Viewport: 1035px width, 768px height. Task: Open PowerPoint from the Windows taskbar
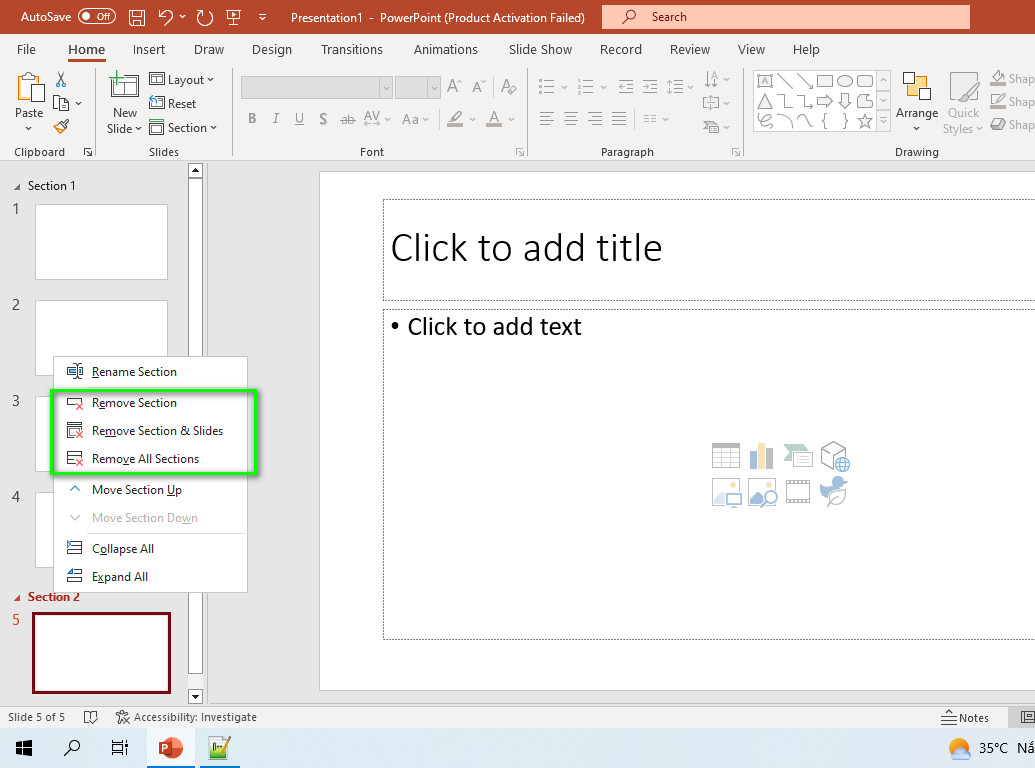coord(170,748)
